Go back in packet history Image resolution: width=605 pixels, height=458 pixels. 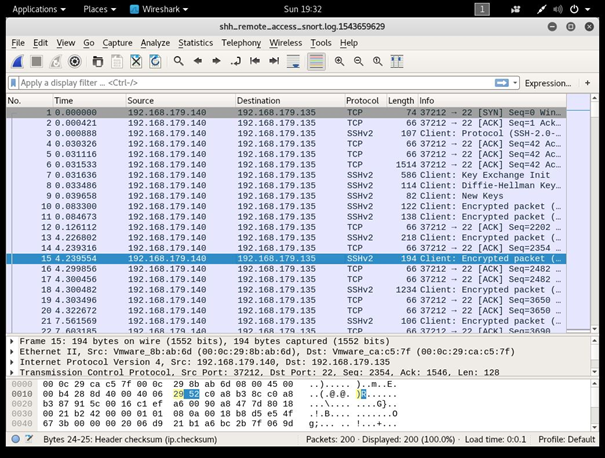click(198, 61)
